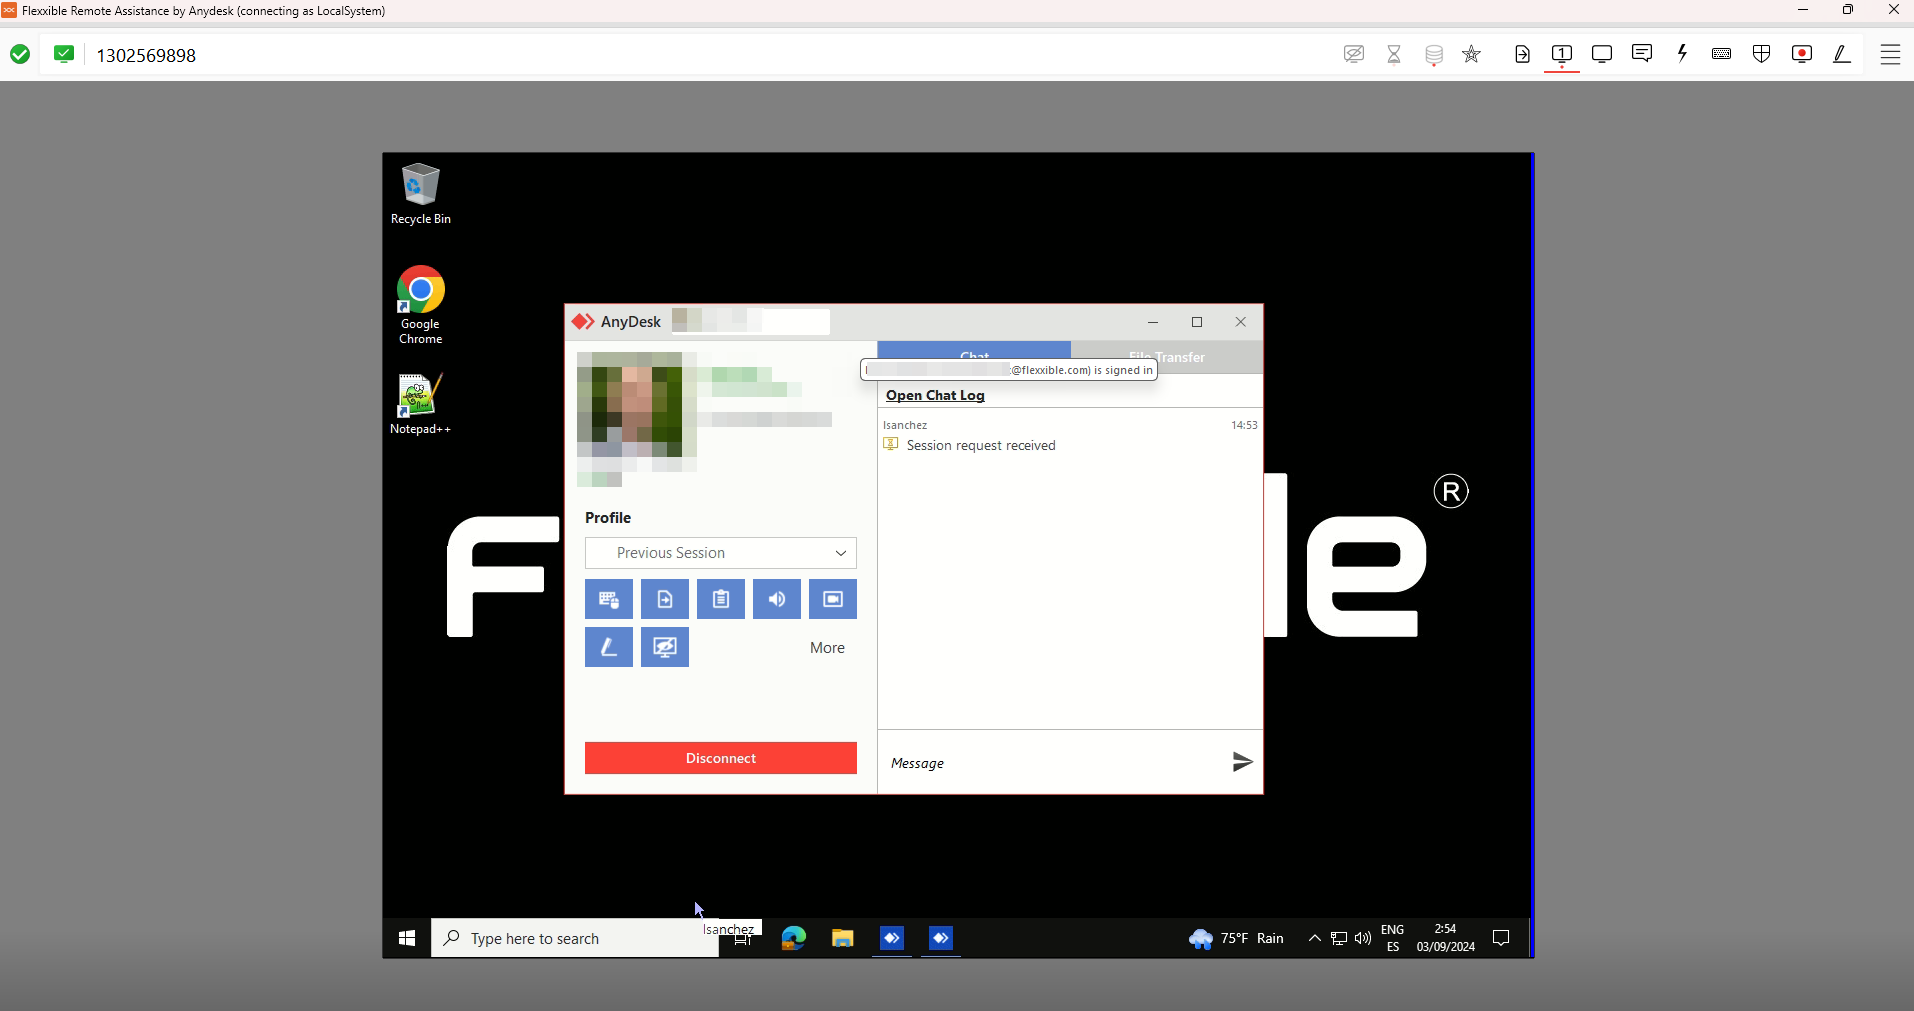Open remote notification center icon
1914x1011 pixels.
click(1501, 938)
